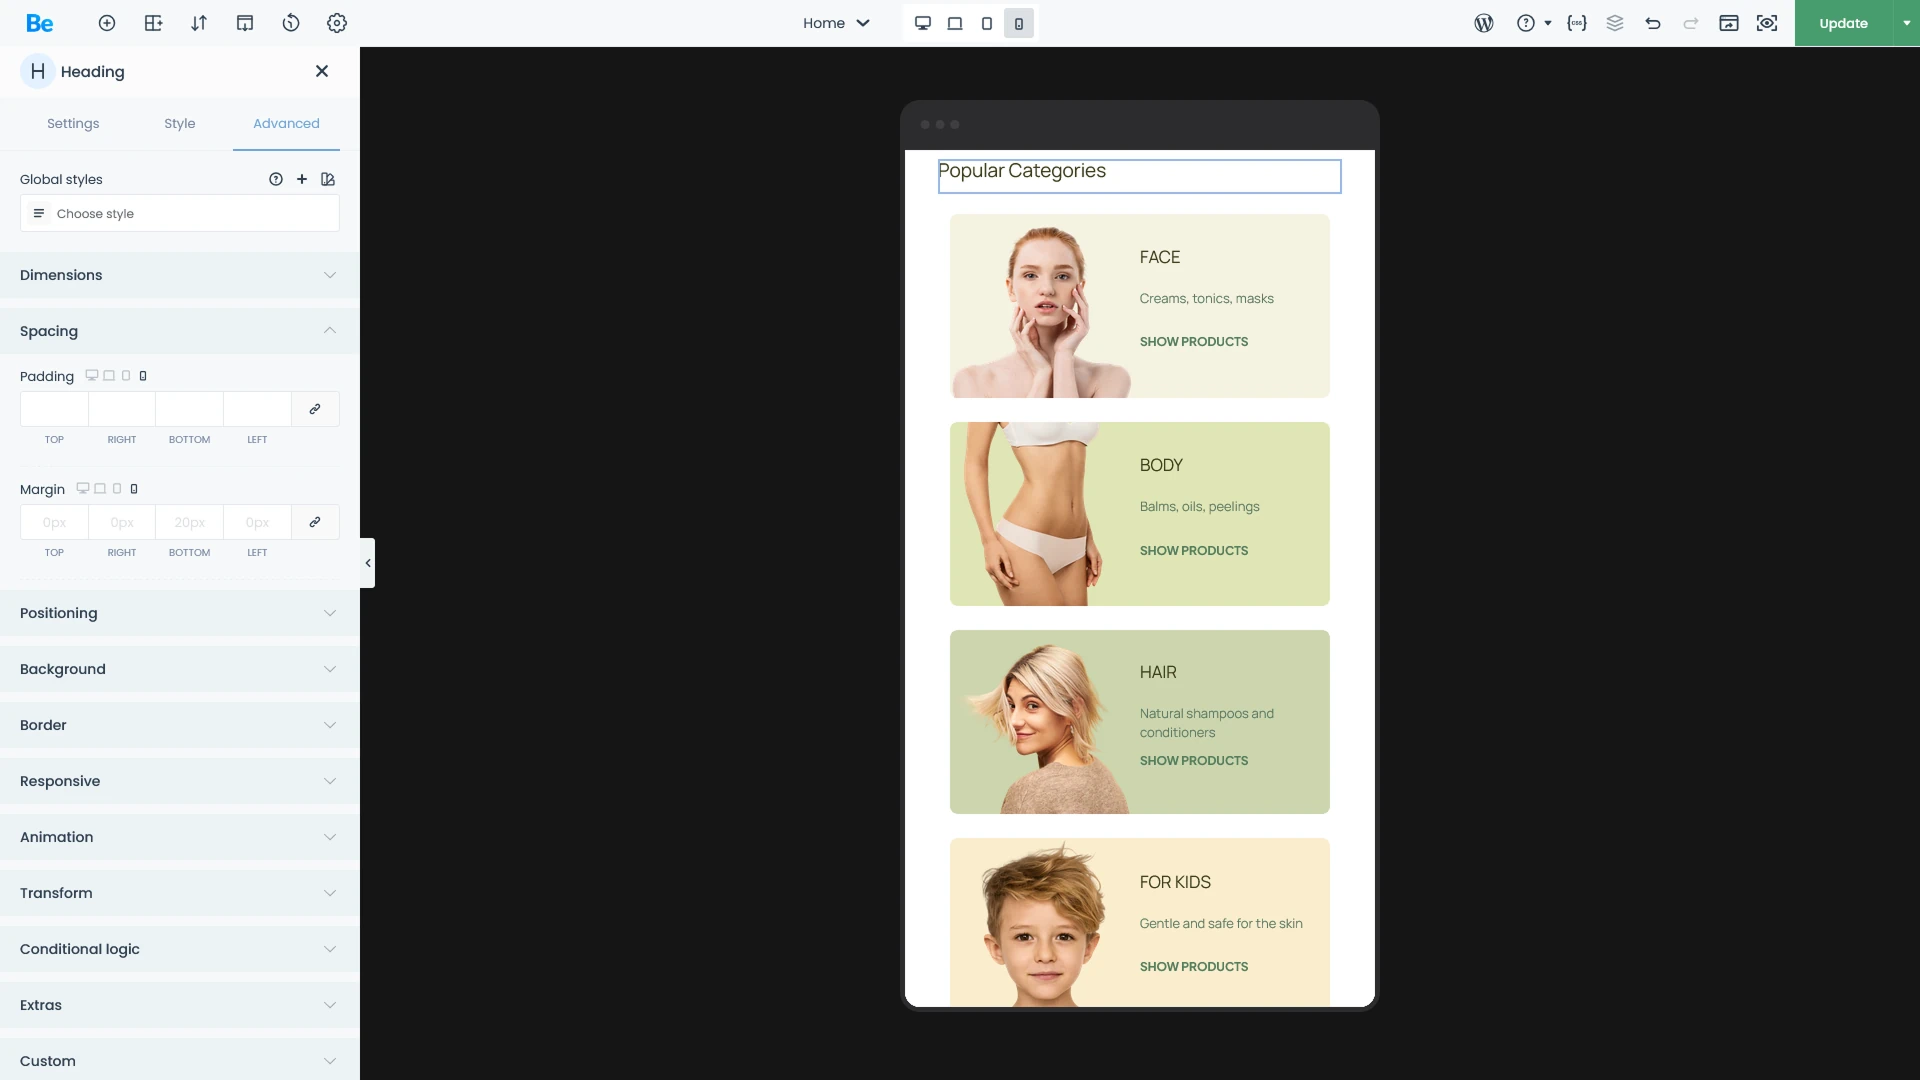
Task: Enter preview mode with the eye icon
Action: pyautogui.click(x=1767, y=23)
